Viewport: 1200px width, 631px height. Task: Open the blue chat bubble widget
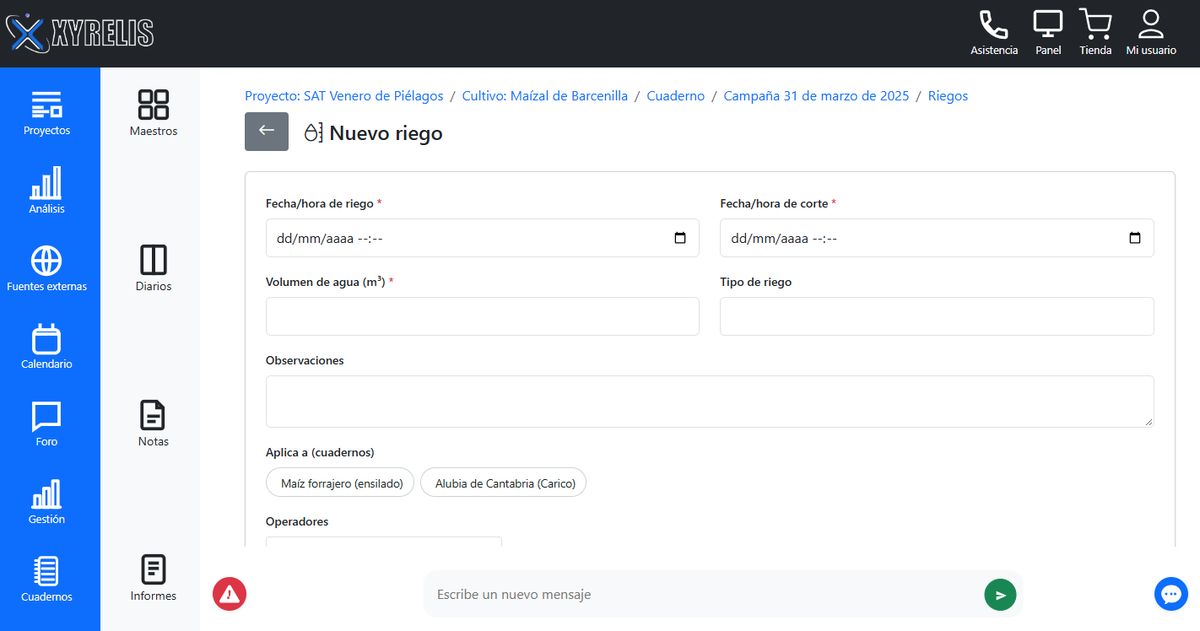click(x=1171, y=594)
